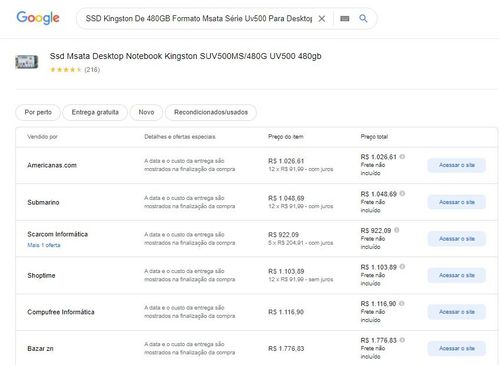Click the Shoptime seller name

[x=41, y=275]
